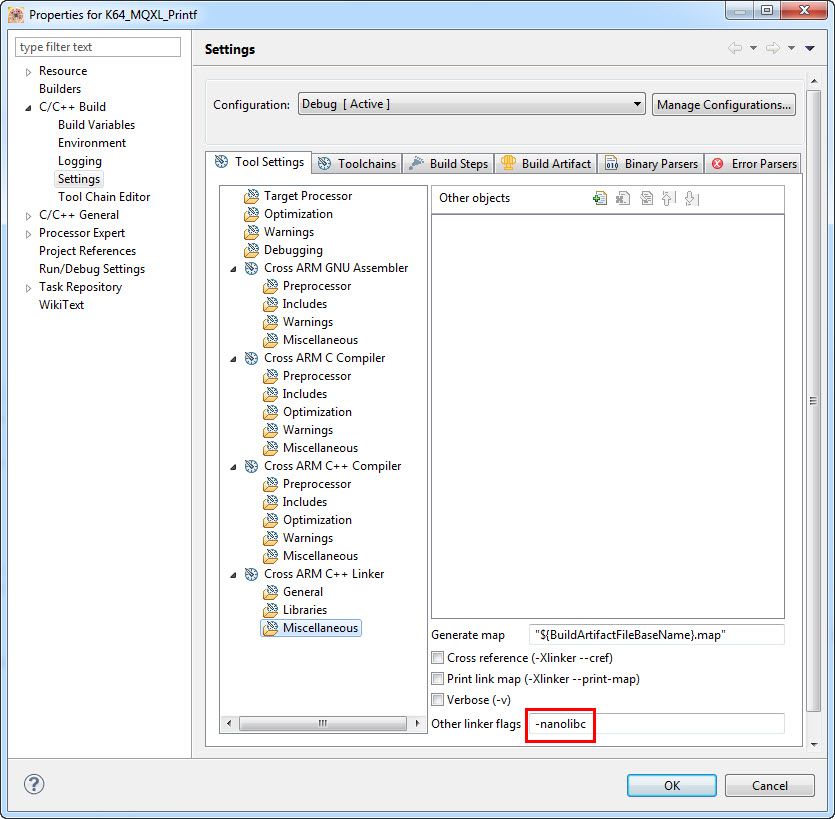Collapse the C/C++ Build tree node
The width and height of the screenshot is (835, 819).
click(28, 108)
